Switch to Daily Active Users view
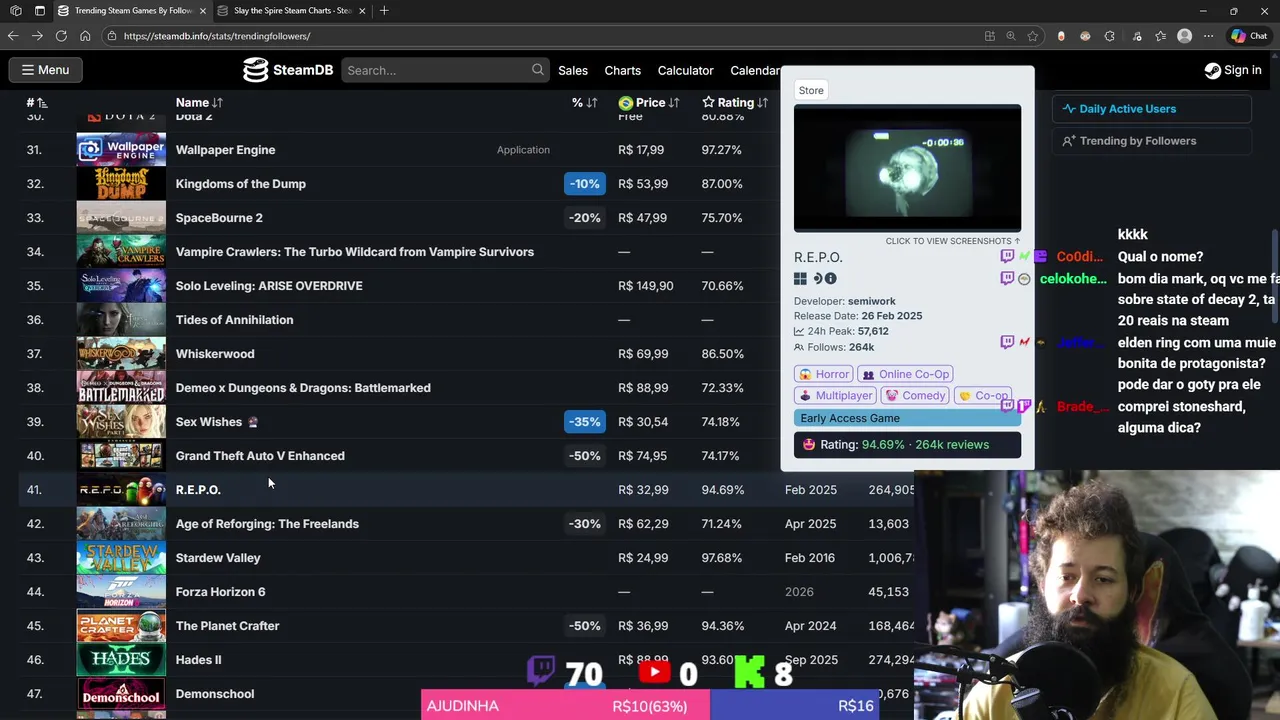1280x720 pixels. tap(1151, 109)
